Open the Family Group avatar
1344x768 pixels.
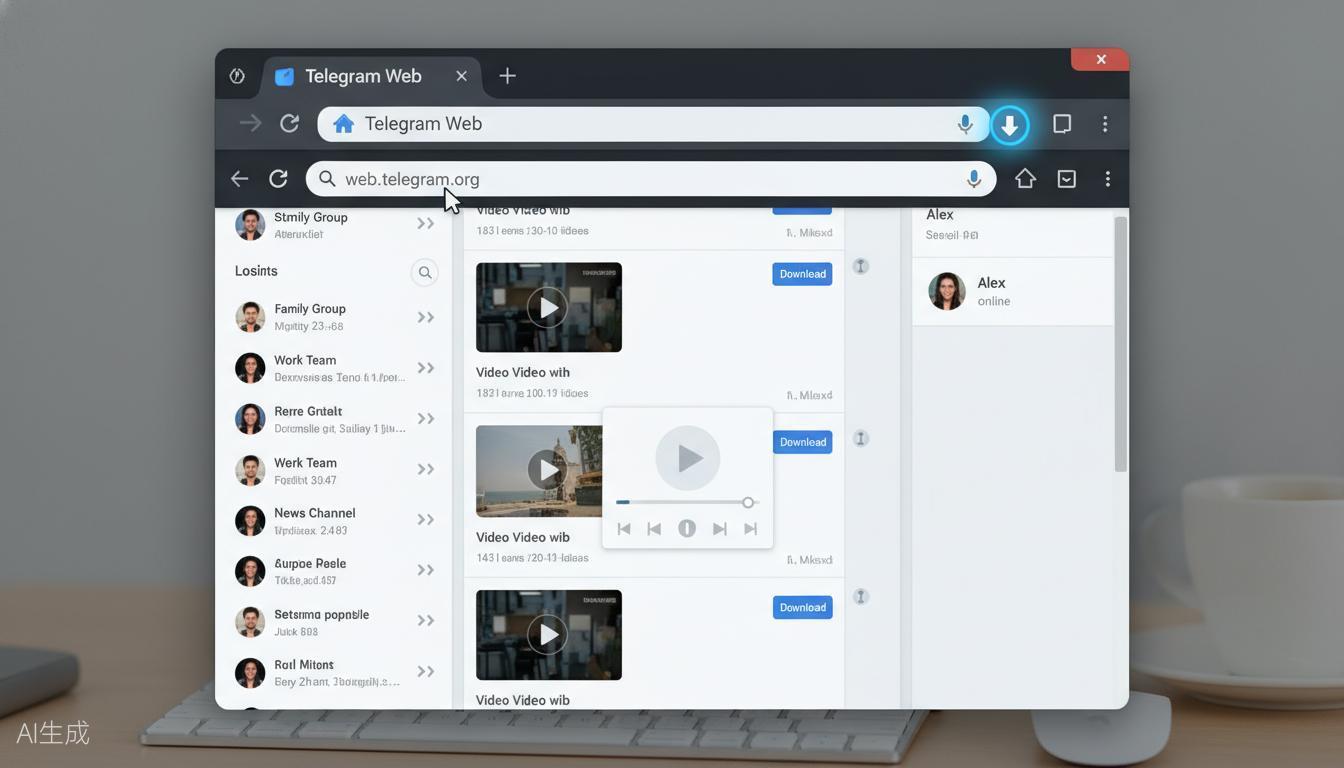pos(250,317)
